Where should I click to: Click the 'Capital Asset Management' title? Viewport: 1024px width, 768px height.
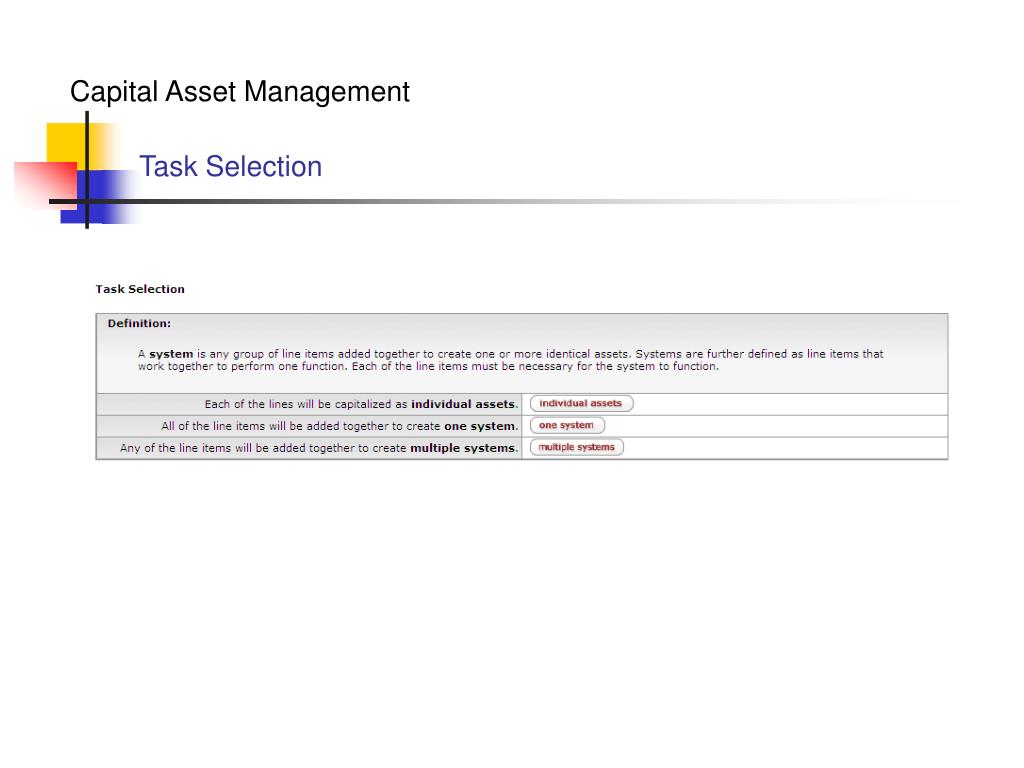tap(240, 91)
